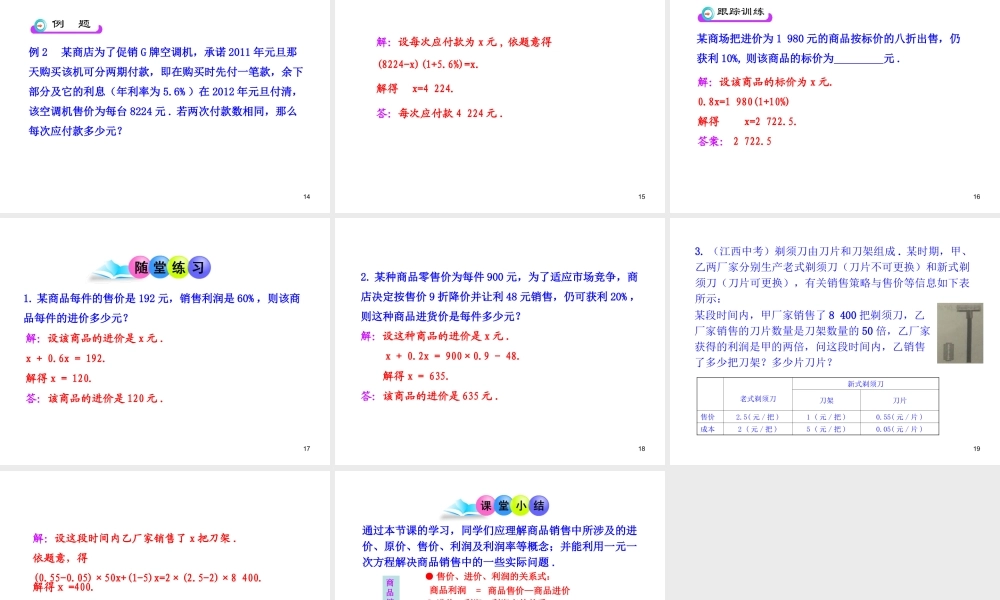Screen dimensions: 1000x600
Task: Expand the 商品利润 red summary box
Action: 500,588
